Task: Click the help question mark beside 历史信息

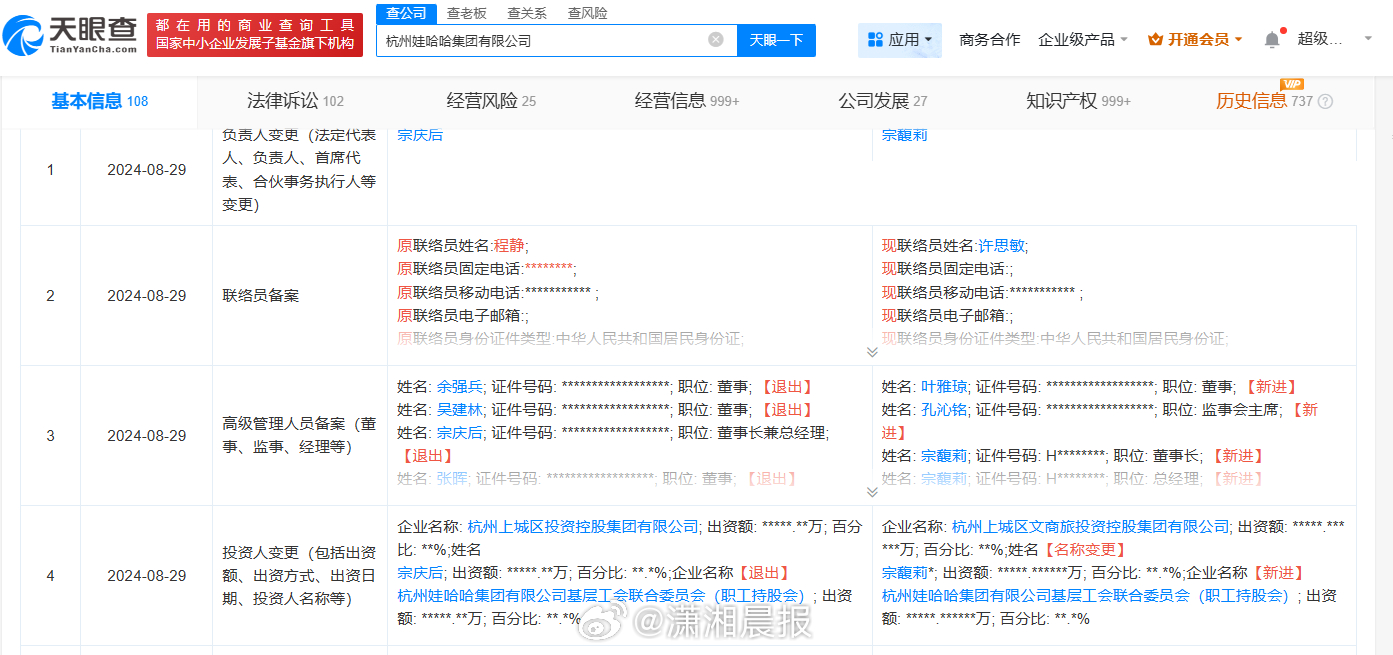Action: 1325,102
